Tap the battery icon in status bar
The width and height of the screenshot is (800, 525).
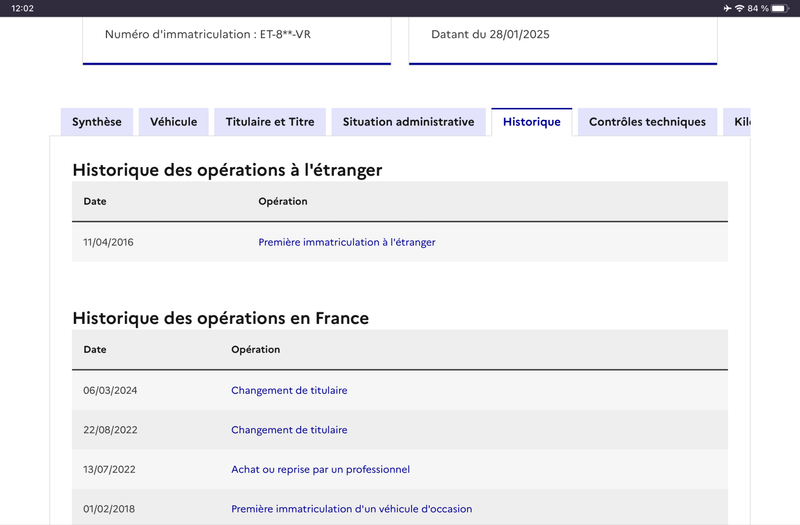780,8
